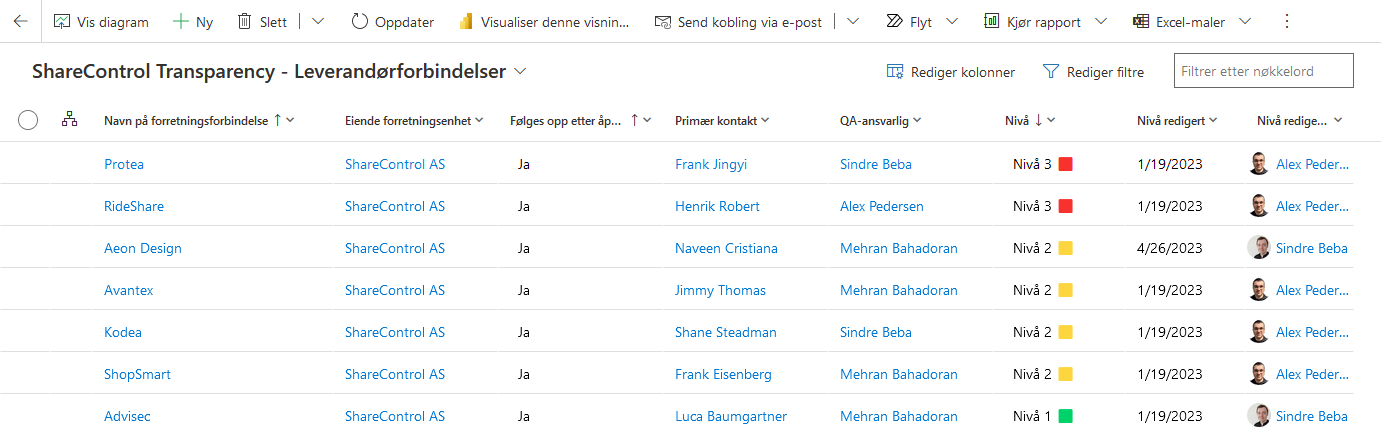
Task: Open the more commands overflow menu
Action: tap(1286, 21)
